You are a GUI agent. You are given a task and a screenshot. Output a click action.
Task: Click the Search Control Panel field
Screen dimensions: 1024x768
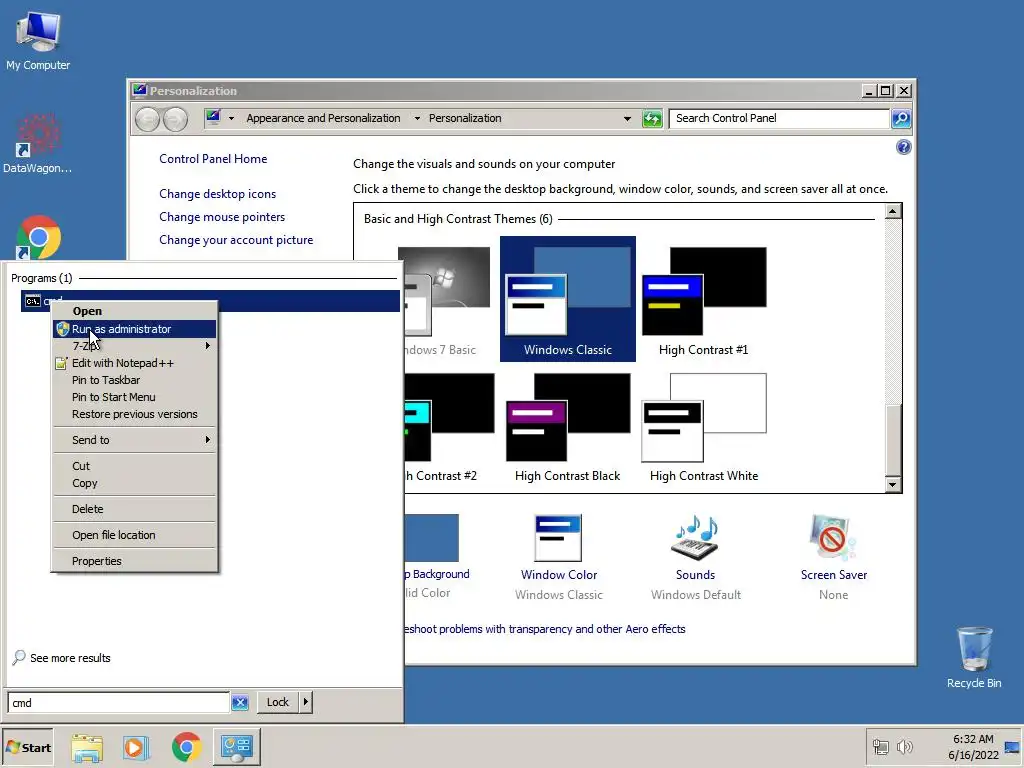pos(780,118)
